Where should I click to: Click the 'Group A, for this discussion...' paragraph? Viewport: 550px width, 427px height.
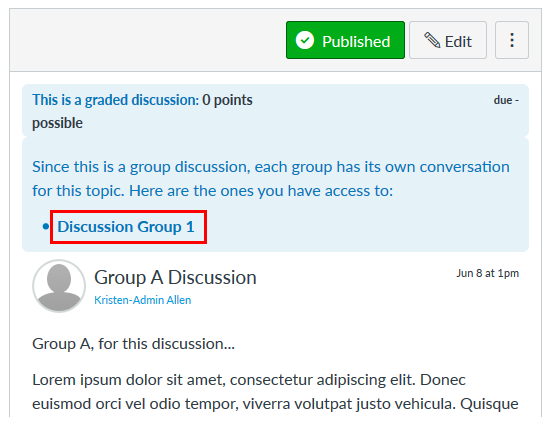pos(133,344)
